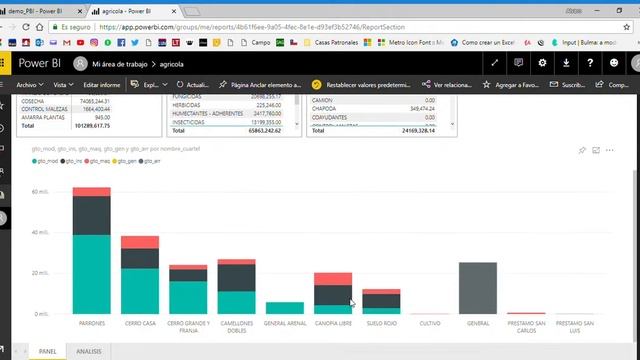Open more options ellipsis on bar chart
Viewport: 640px width, 360px height.
point(610,150)
